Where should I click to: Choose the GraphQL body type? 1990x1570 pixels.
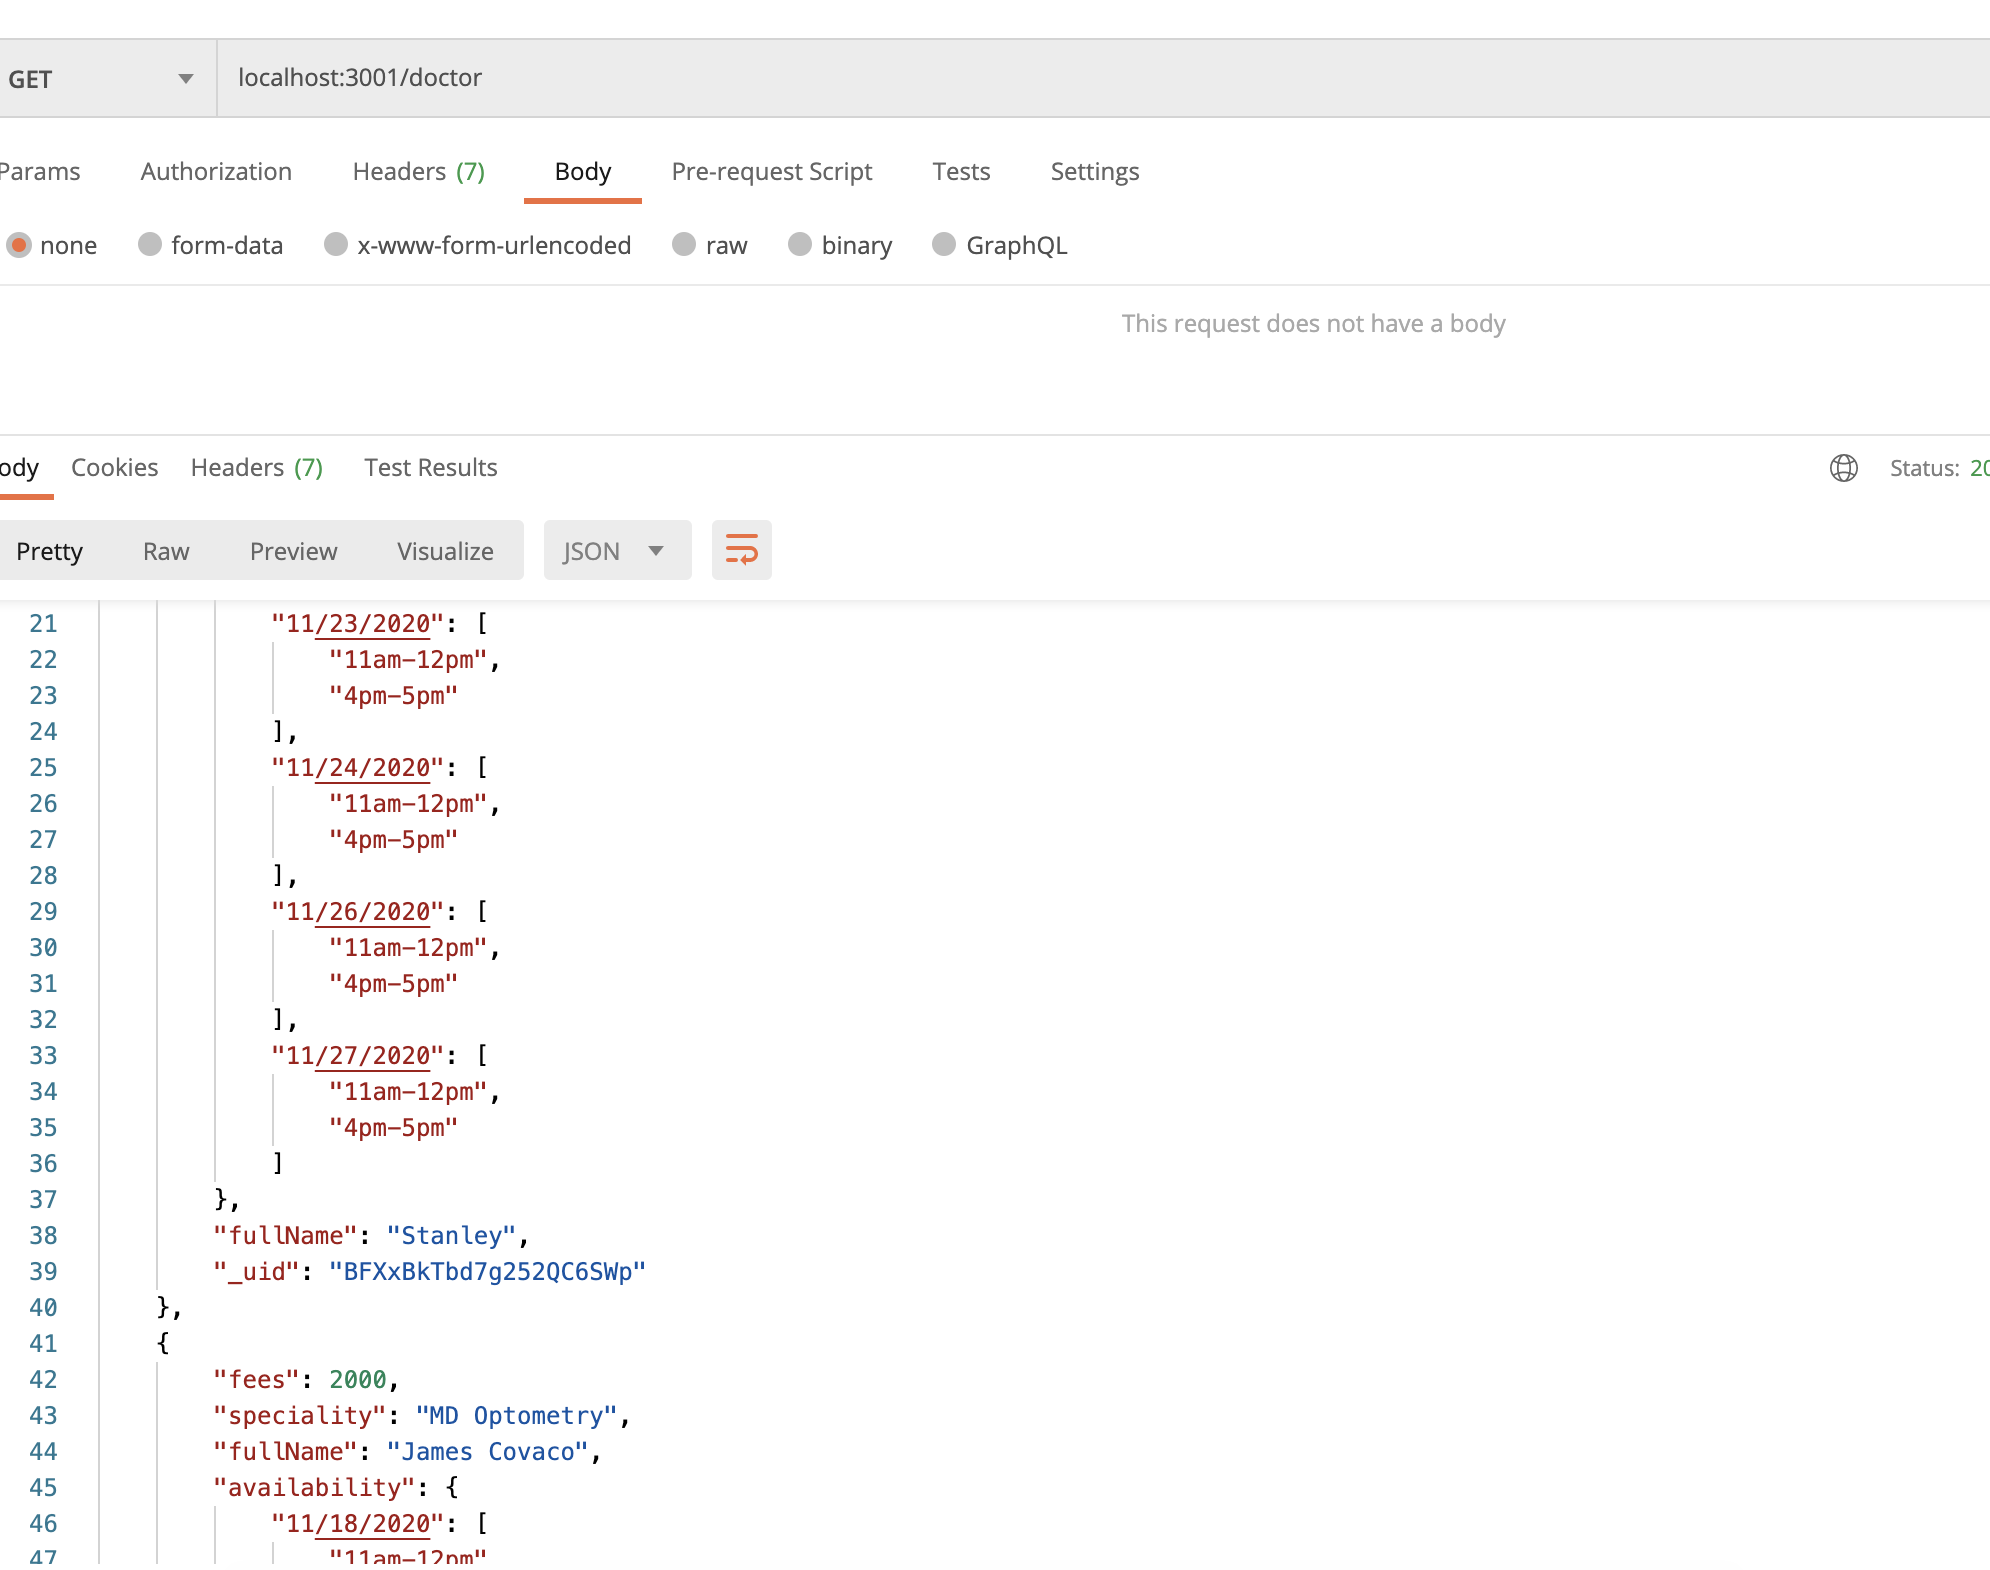944,245
